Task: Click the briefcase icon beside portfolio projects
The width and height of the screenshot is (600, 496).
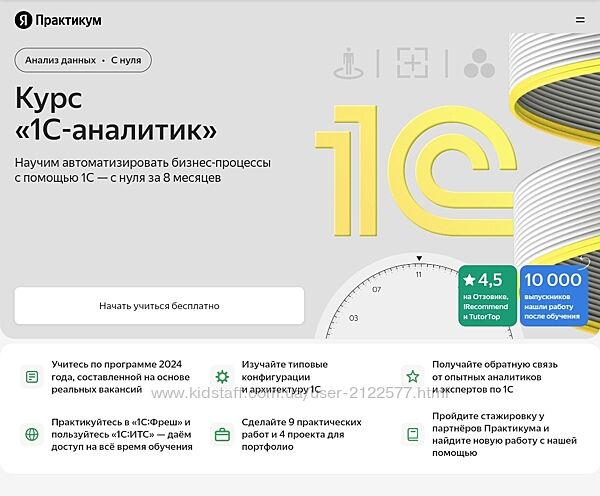Action: coord(222,434)
